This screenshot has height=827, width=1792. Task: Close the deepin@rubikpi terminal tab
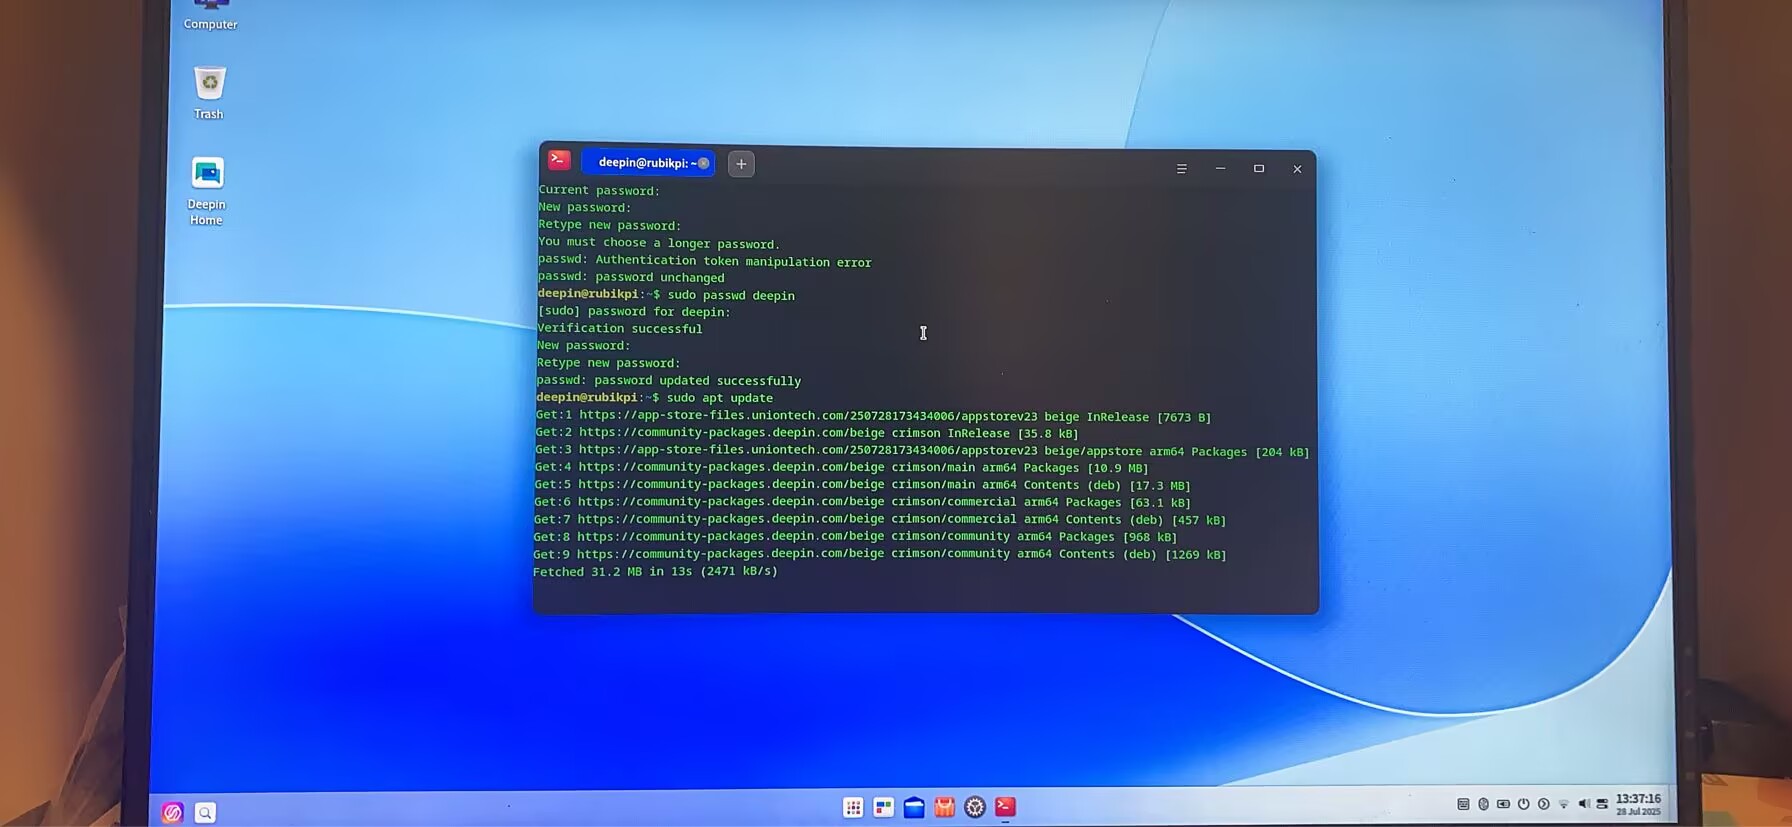click(x=704, y=163)
